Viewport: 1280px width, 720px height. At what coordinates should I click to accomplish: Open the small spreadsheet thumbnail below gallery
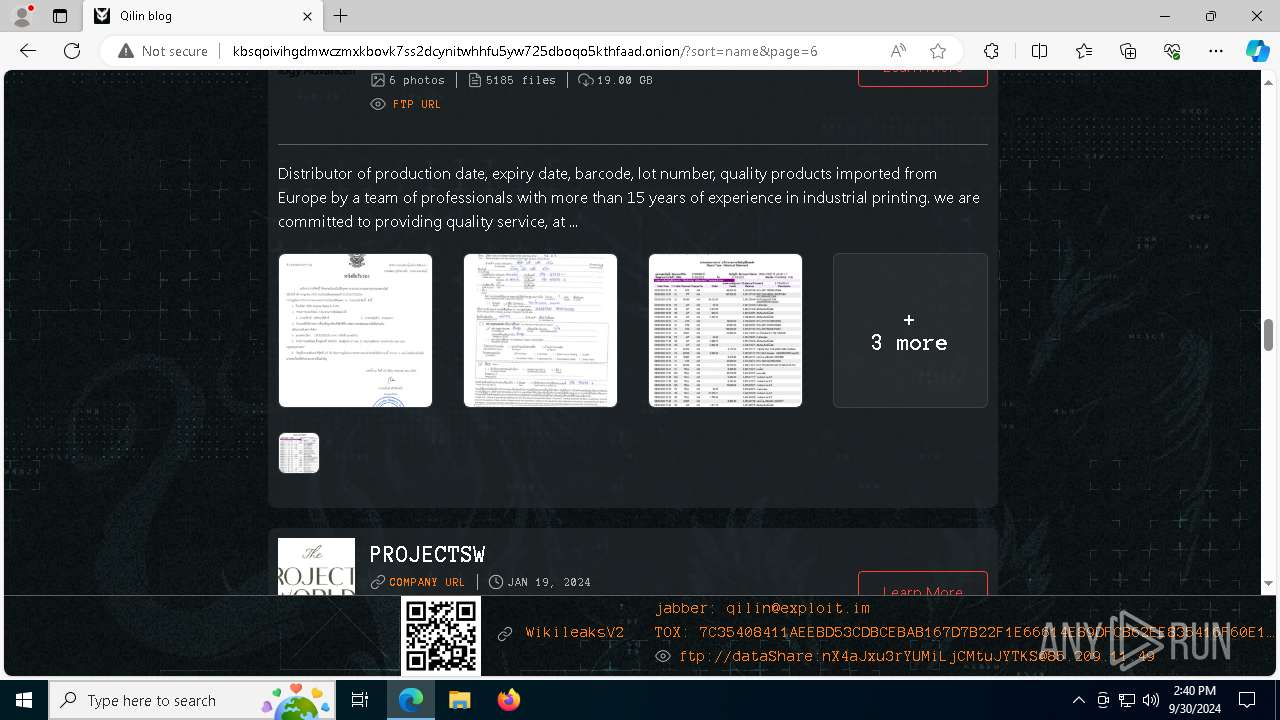pyautogui.click(x=298, y=453)
